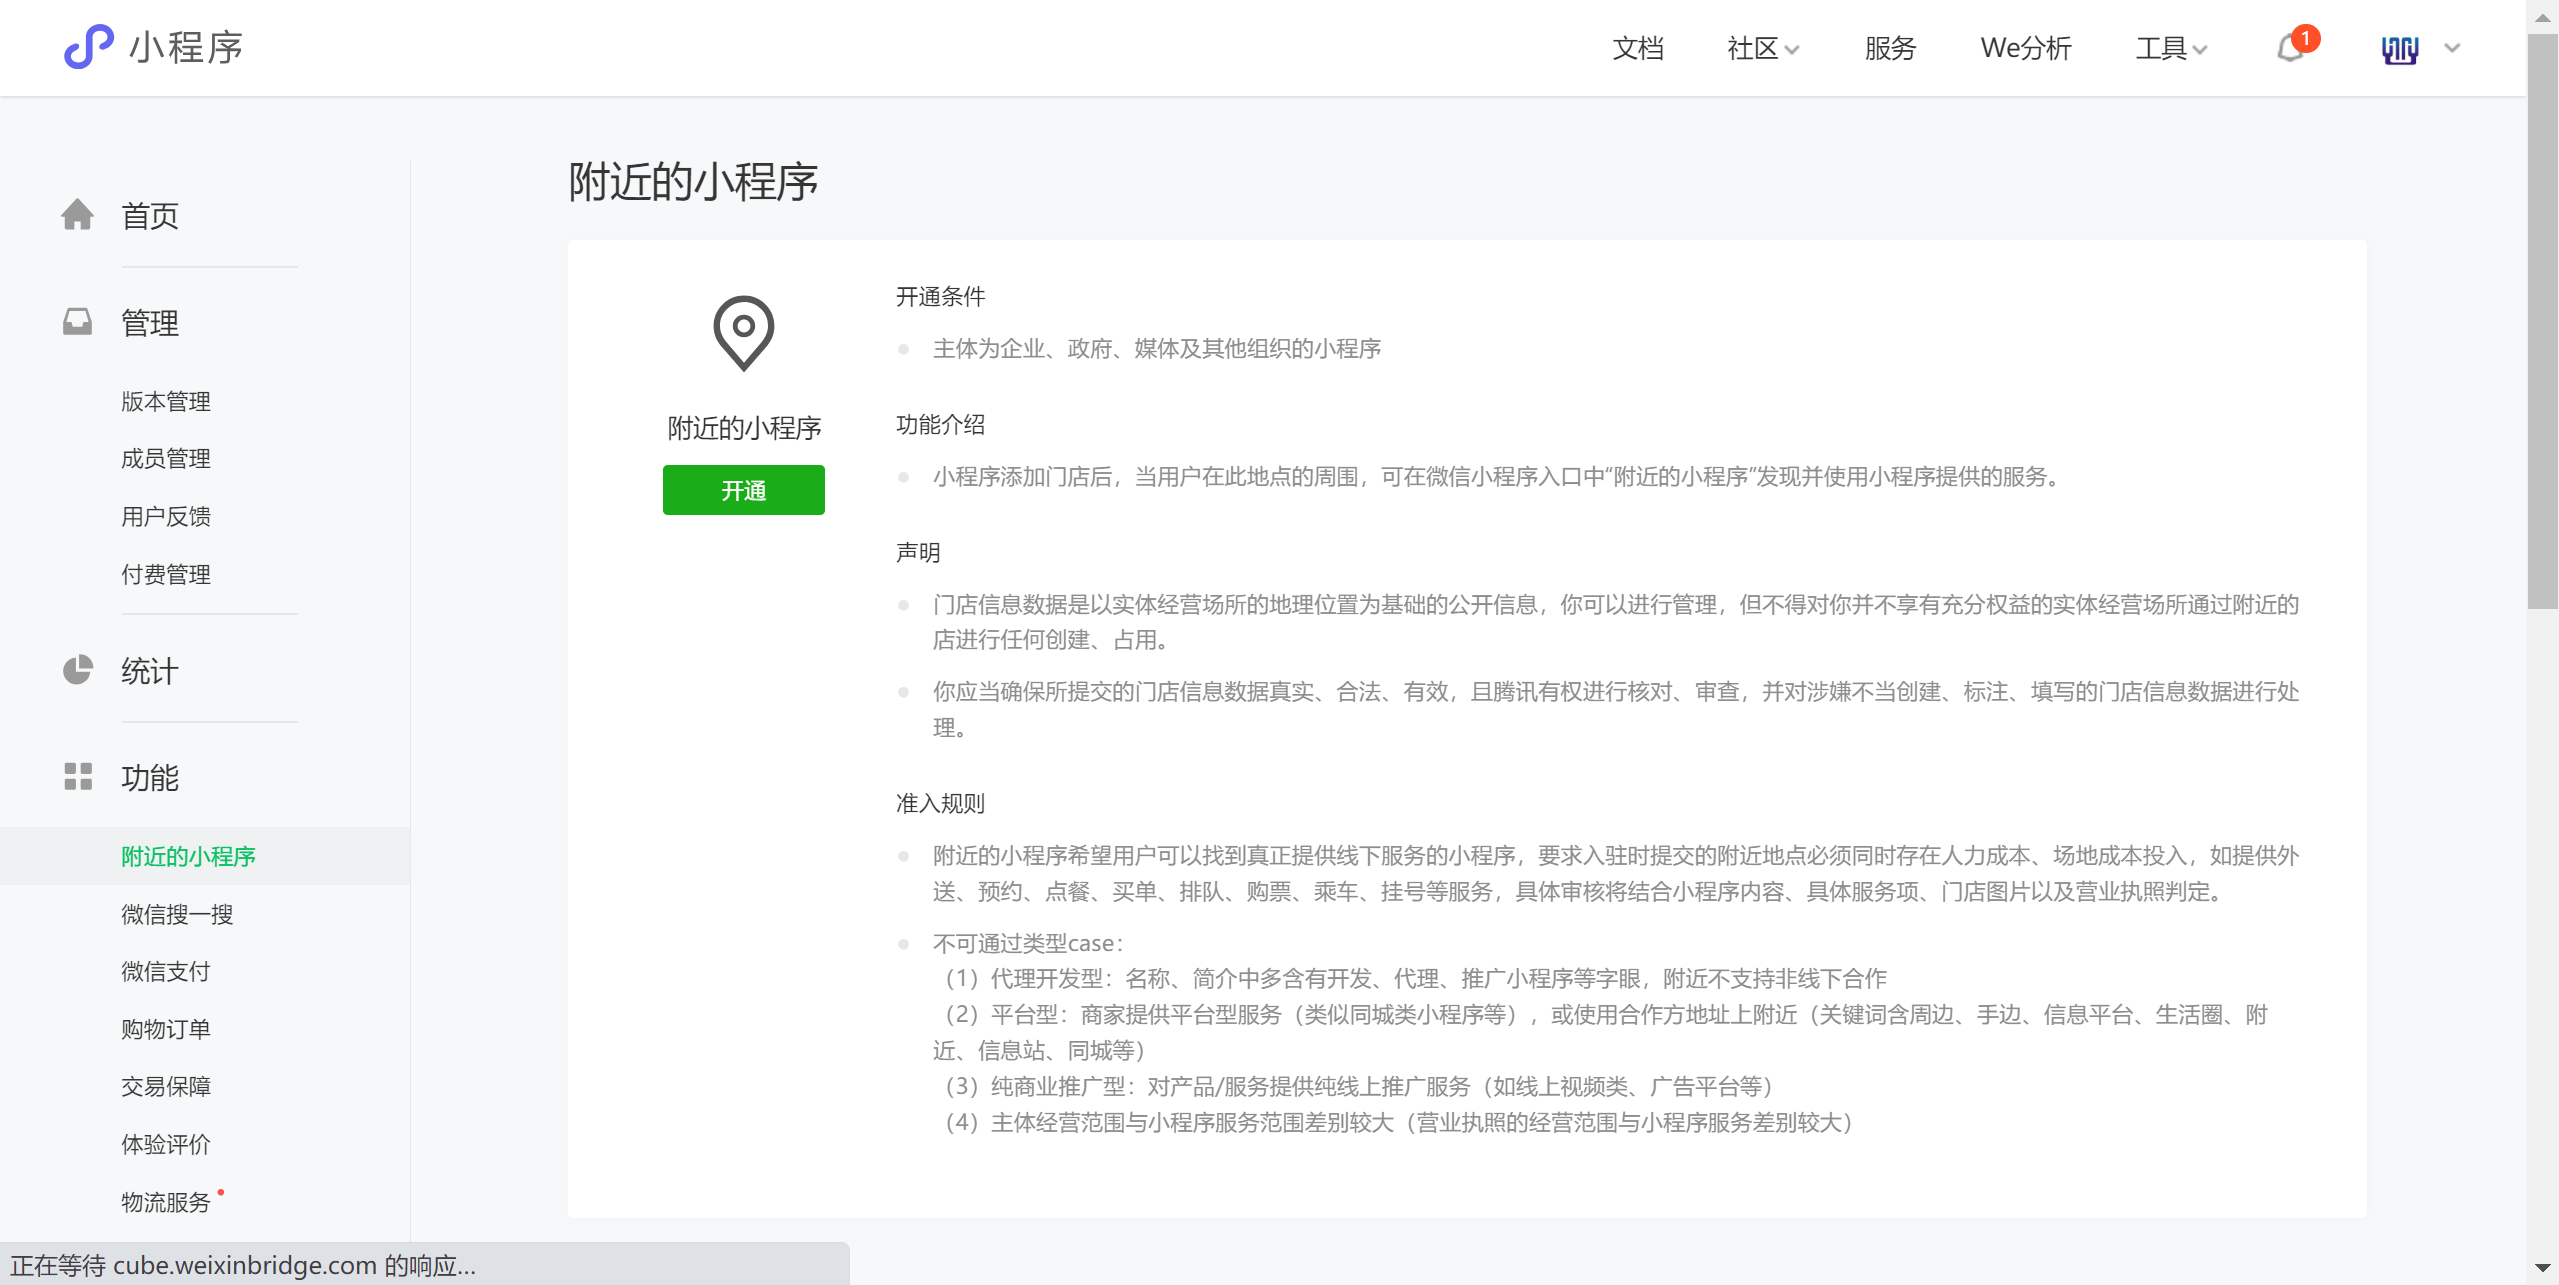Click the 管理 inbox icon

pos(77,321)
